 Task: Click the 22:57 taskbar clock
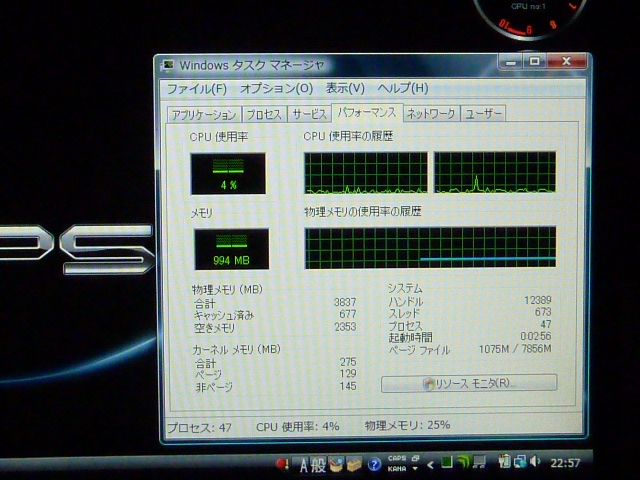[x=565, y=463]
